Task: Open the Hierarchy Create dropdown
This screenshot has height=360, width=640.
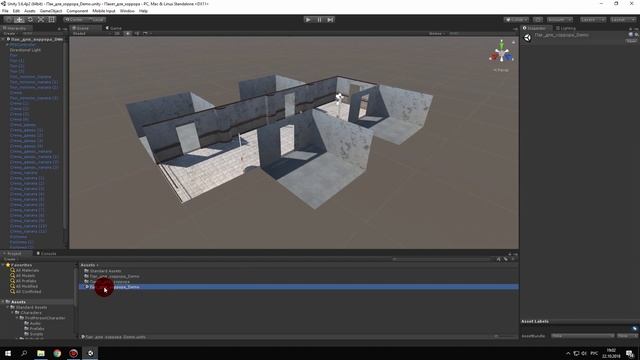Action: point(10,33)
